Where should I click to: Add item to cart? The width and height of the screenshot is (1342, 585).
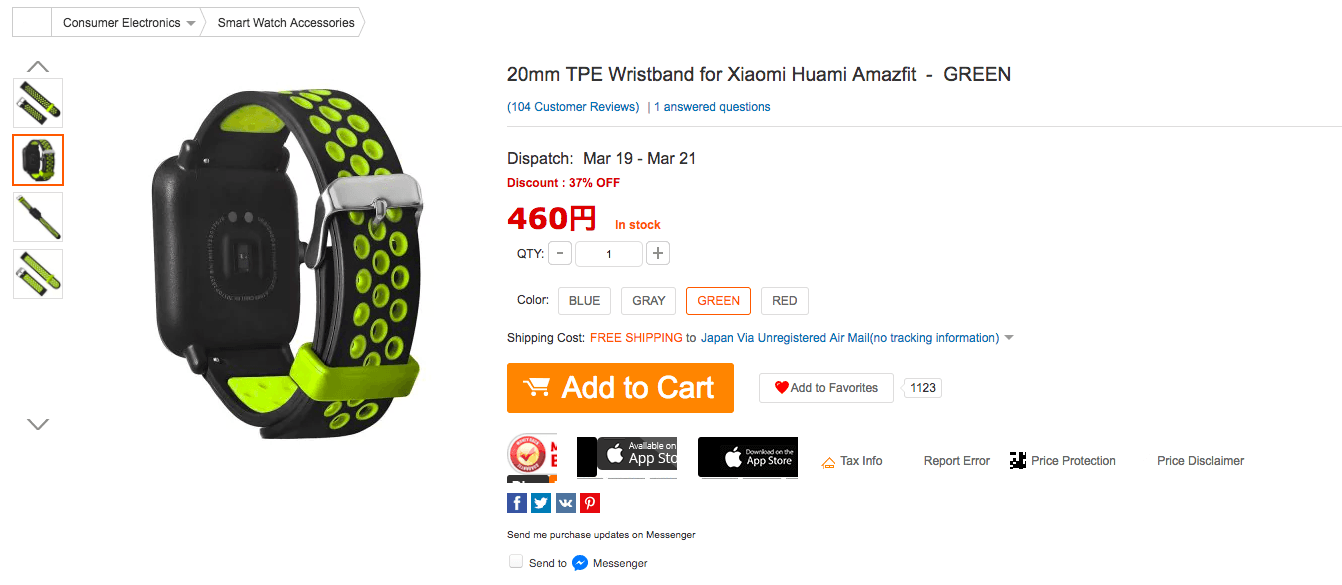coord(620,388)
